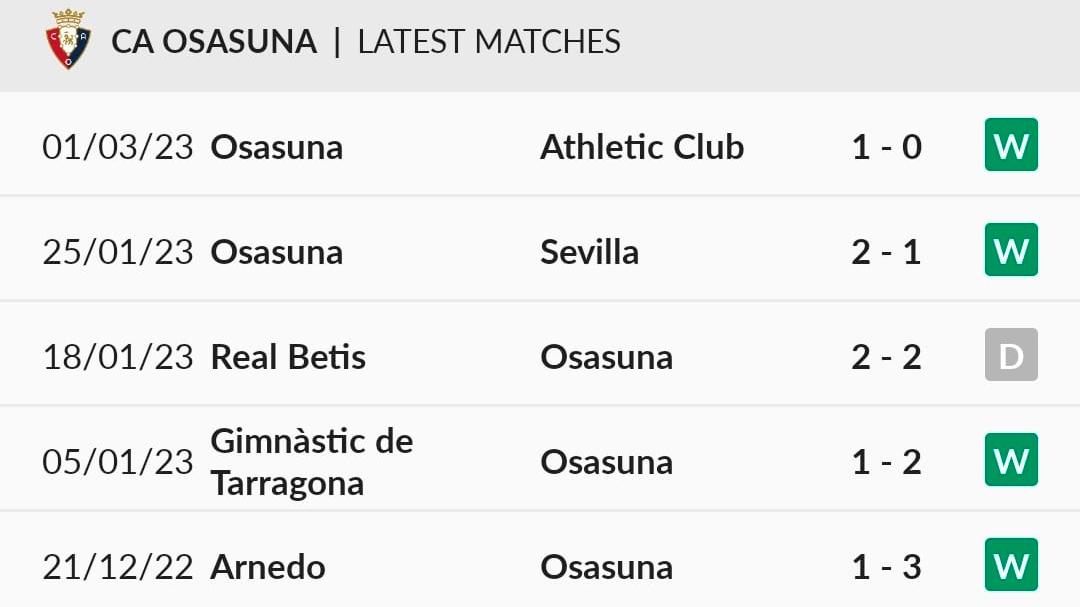Viewport: 1080px width, 607px height.
Task: Open the CA OSASUNA header title
Action: (214, 41)
